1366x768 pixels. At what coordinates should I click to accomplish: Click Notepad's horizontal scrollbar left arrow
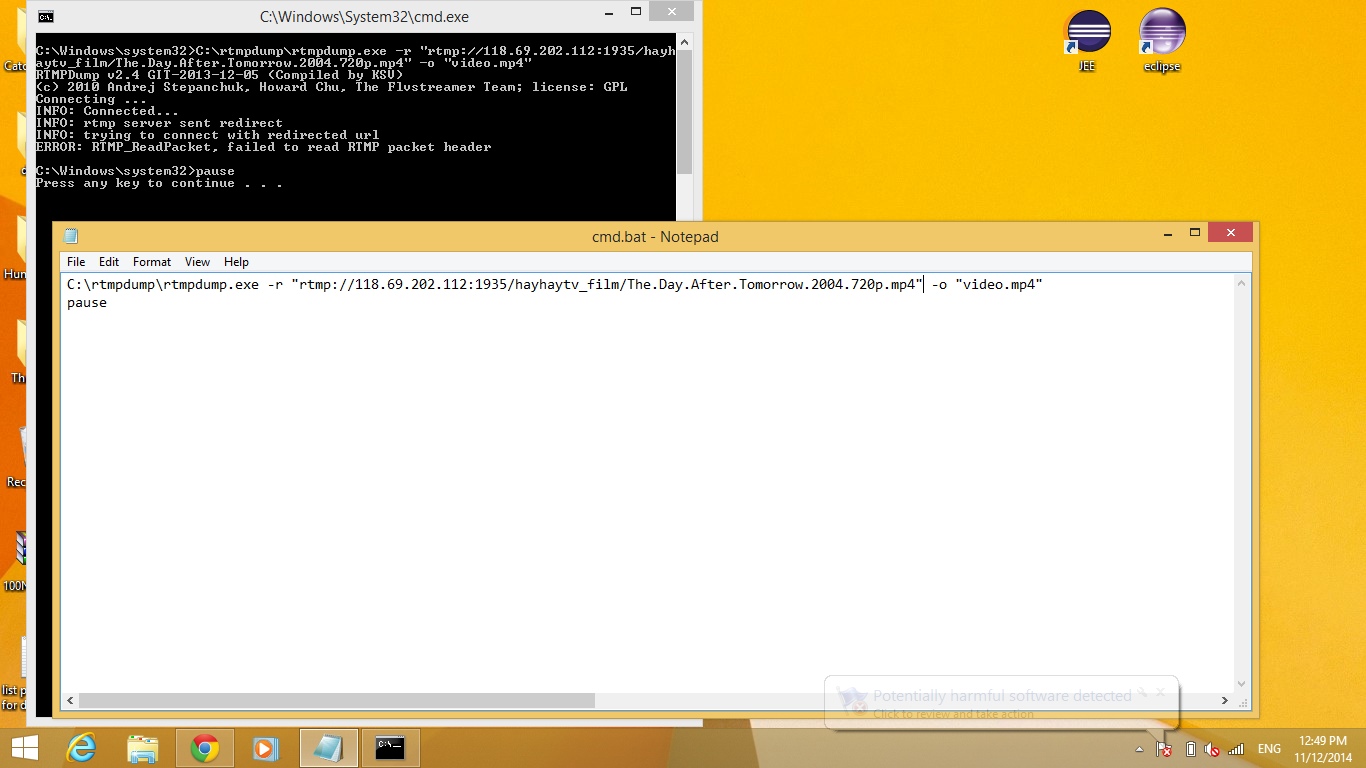[70, 701]
